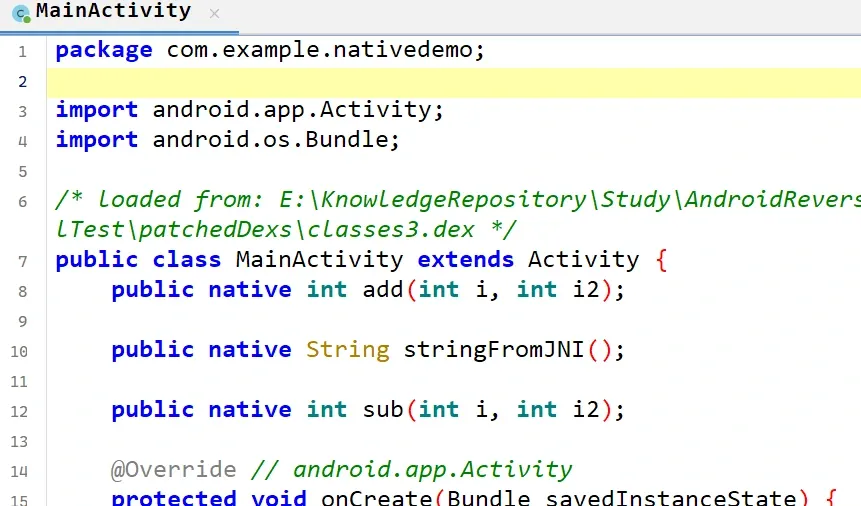Click the 'add' method name

[383, 289]
